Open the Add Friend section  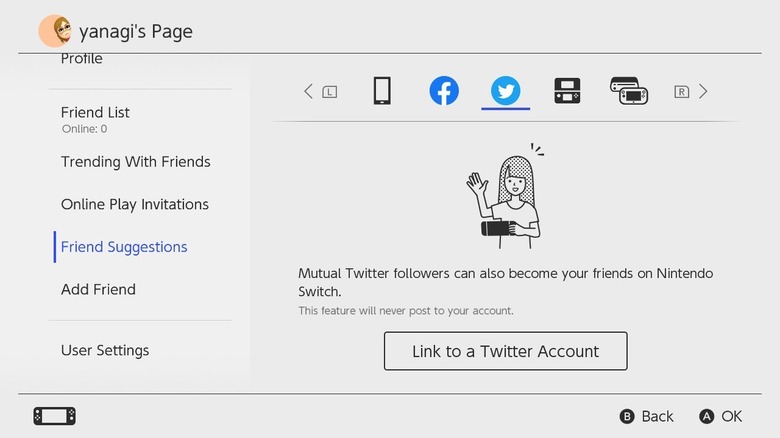98,289
